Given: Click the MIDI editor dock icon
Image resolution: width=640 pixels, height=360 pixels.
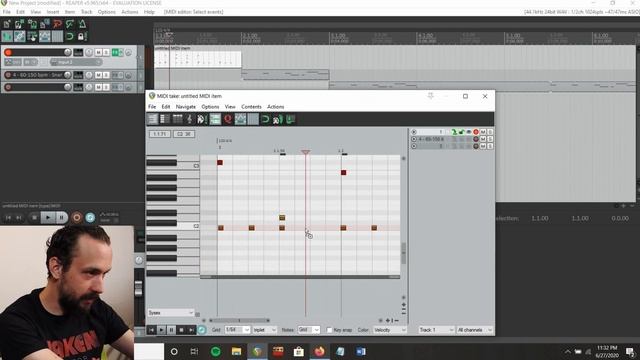Looking at the screenshot, I should coord(291,119).
